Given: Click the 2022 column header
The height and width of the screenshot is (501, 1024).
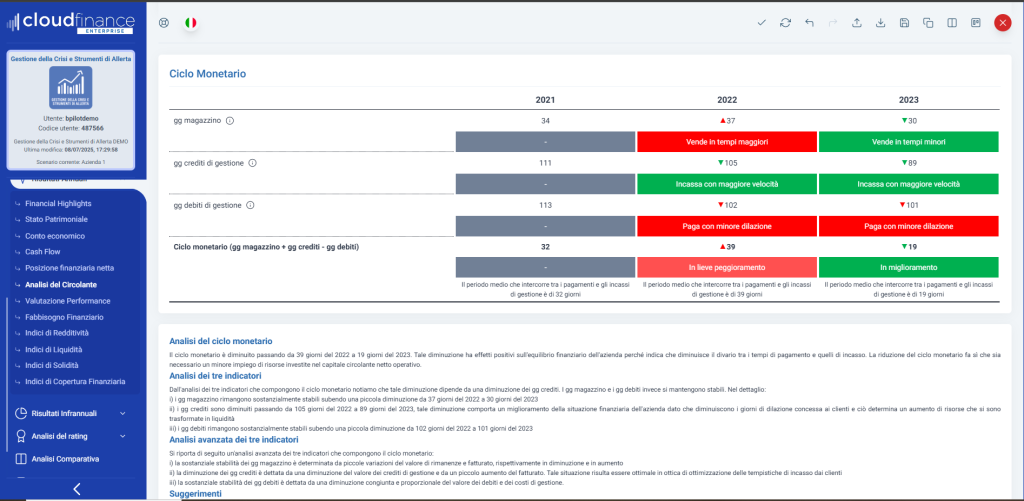Looking at the screenshot, I should 727,100.
